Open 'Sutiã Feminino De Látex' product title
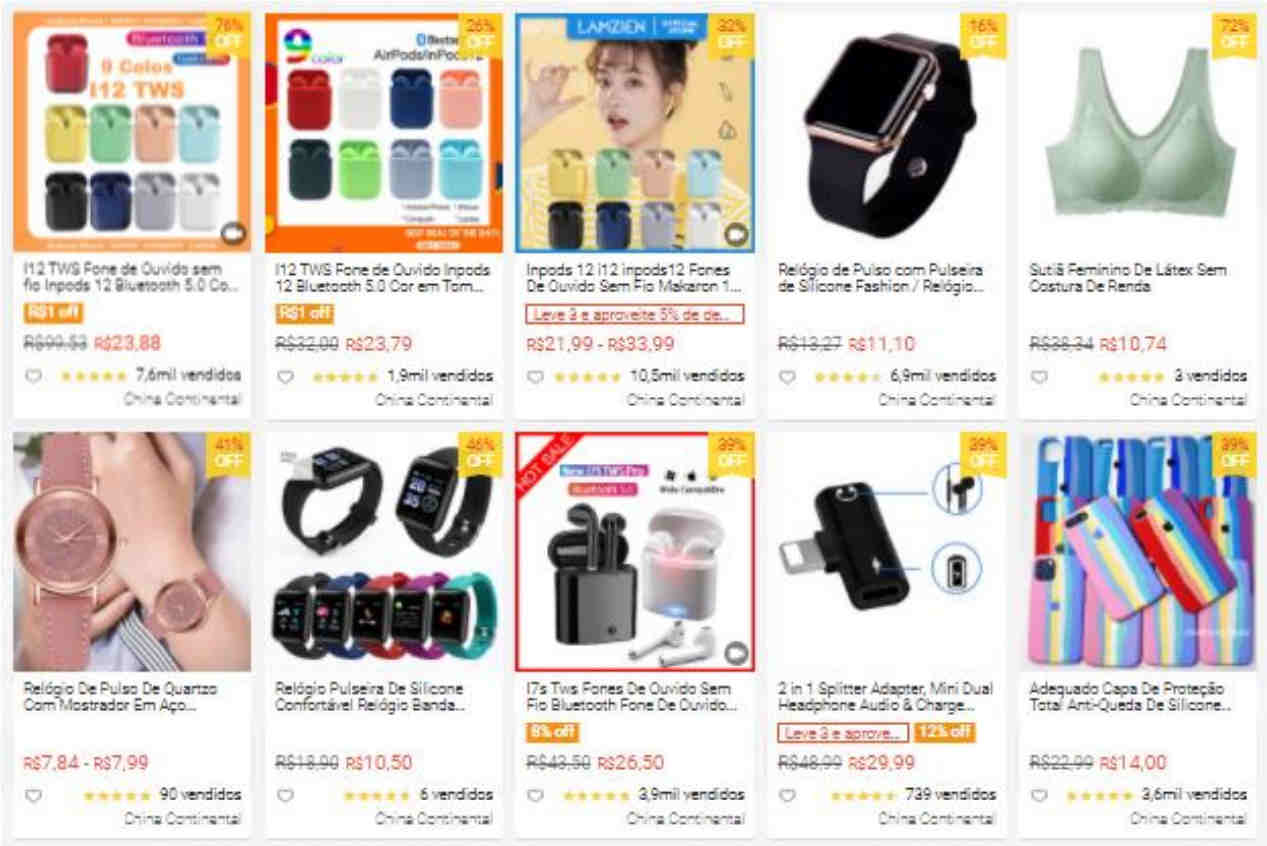The image size is (1267, 846). tap(1128, 278)
